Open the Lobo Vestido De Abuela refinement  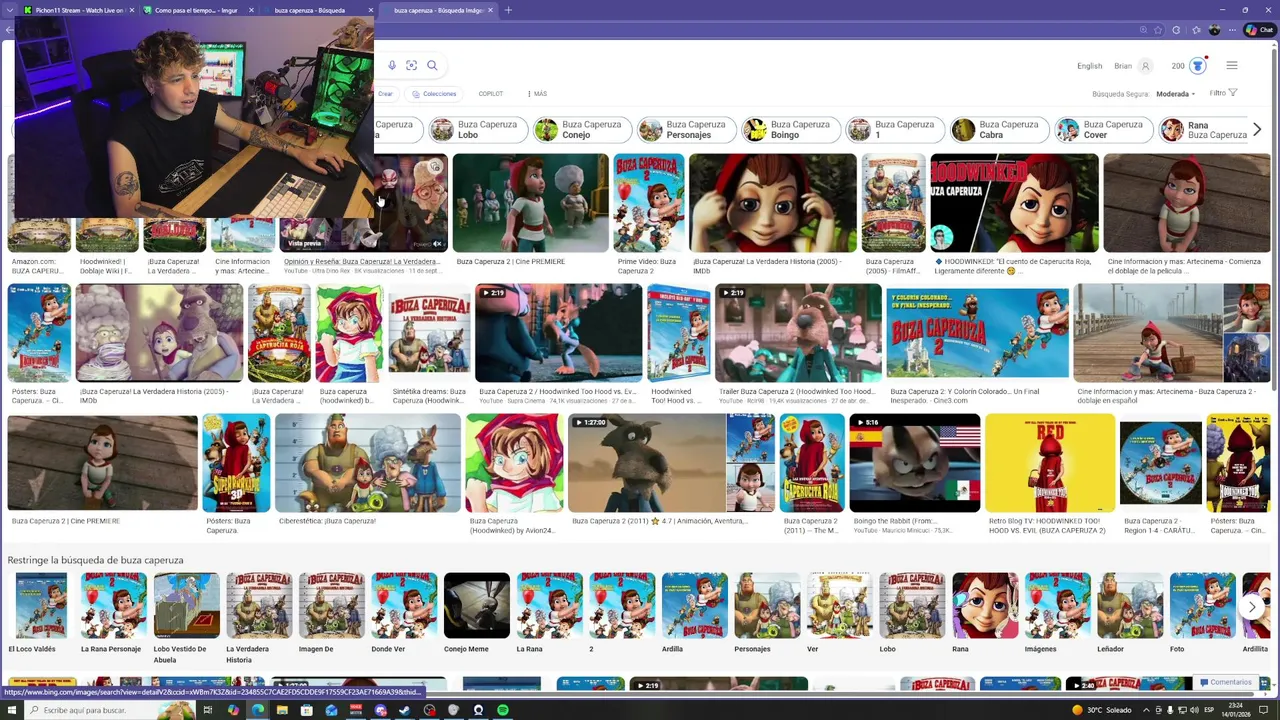pyautogui.click(x=186, y=618)
